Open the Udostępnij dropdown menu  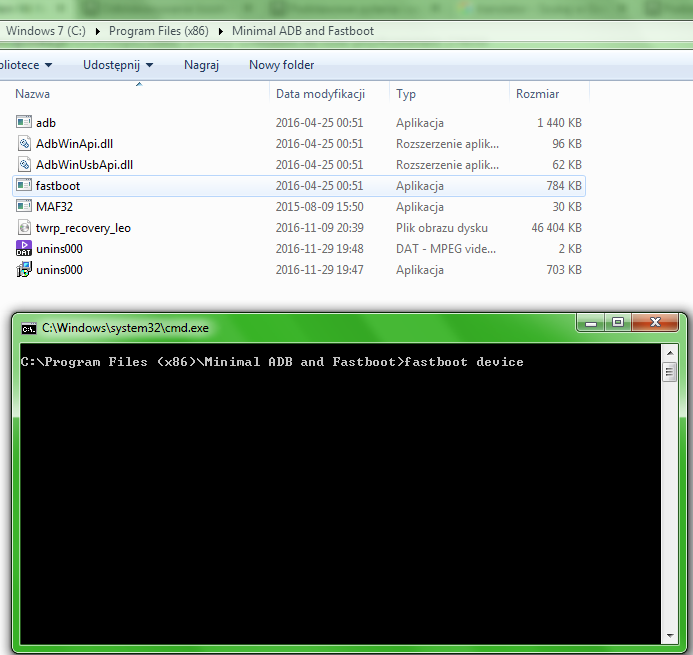pos(118,65)
